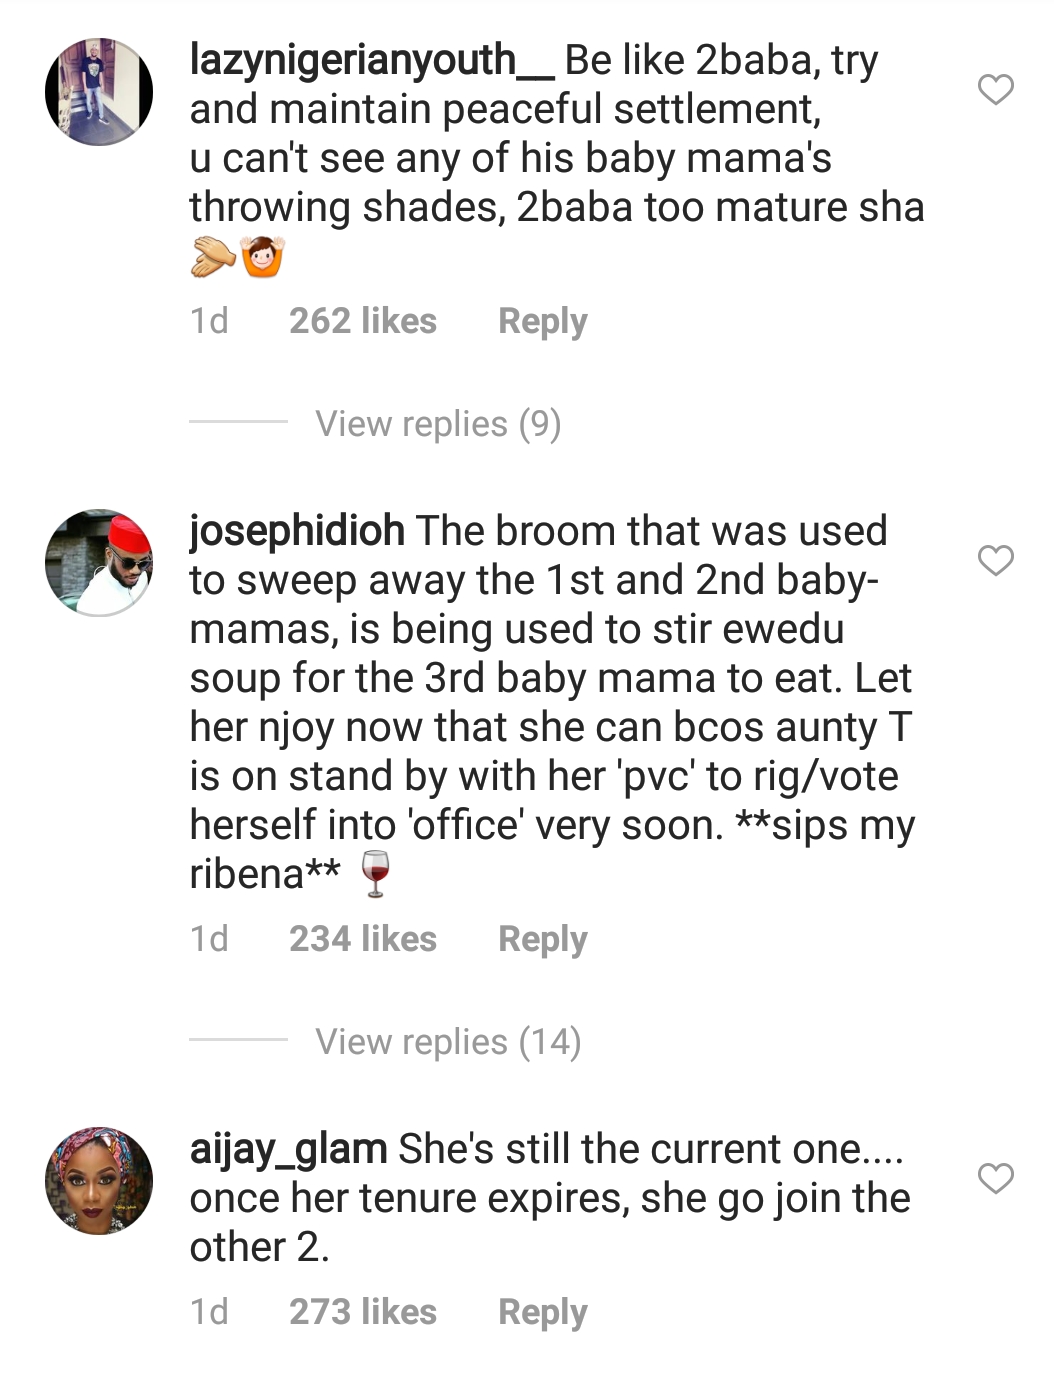The image size is (1054, 1382).
Task: Open lazynigerianyouth__ profile picture
Action: coord(99,92)
